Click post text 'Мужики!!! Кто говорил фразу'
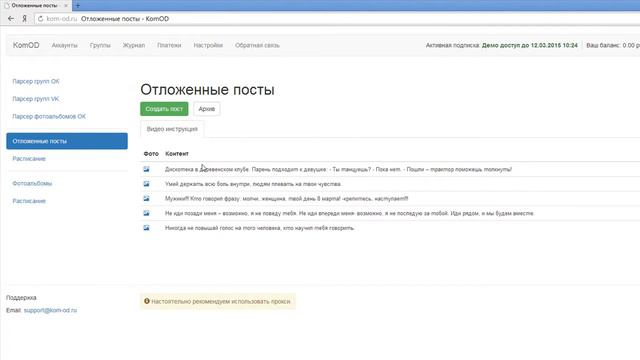640x360 pixels. point(287,198)
